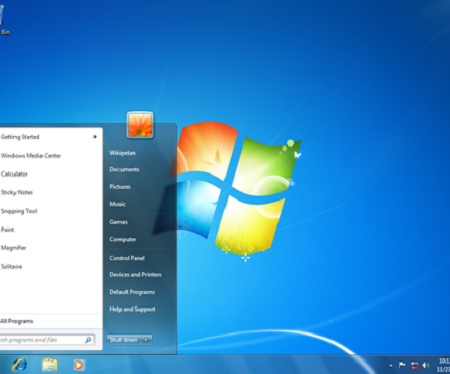The image size is (450, 374).
Task: Launch Windows Media Center
Action: click(31, 156)
